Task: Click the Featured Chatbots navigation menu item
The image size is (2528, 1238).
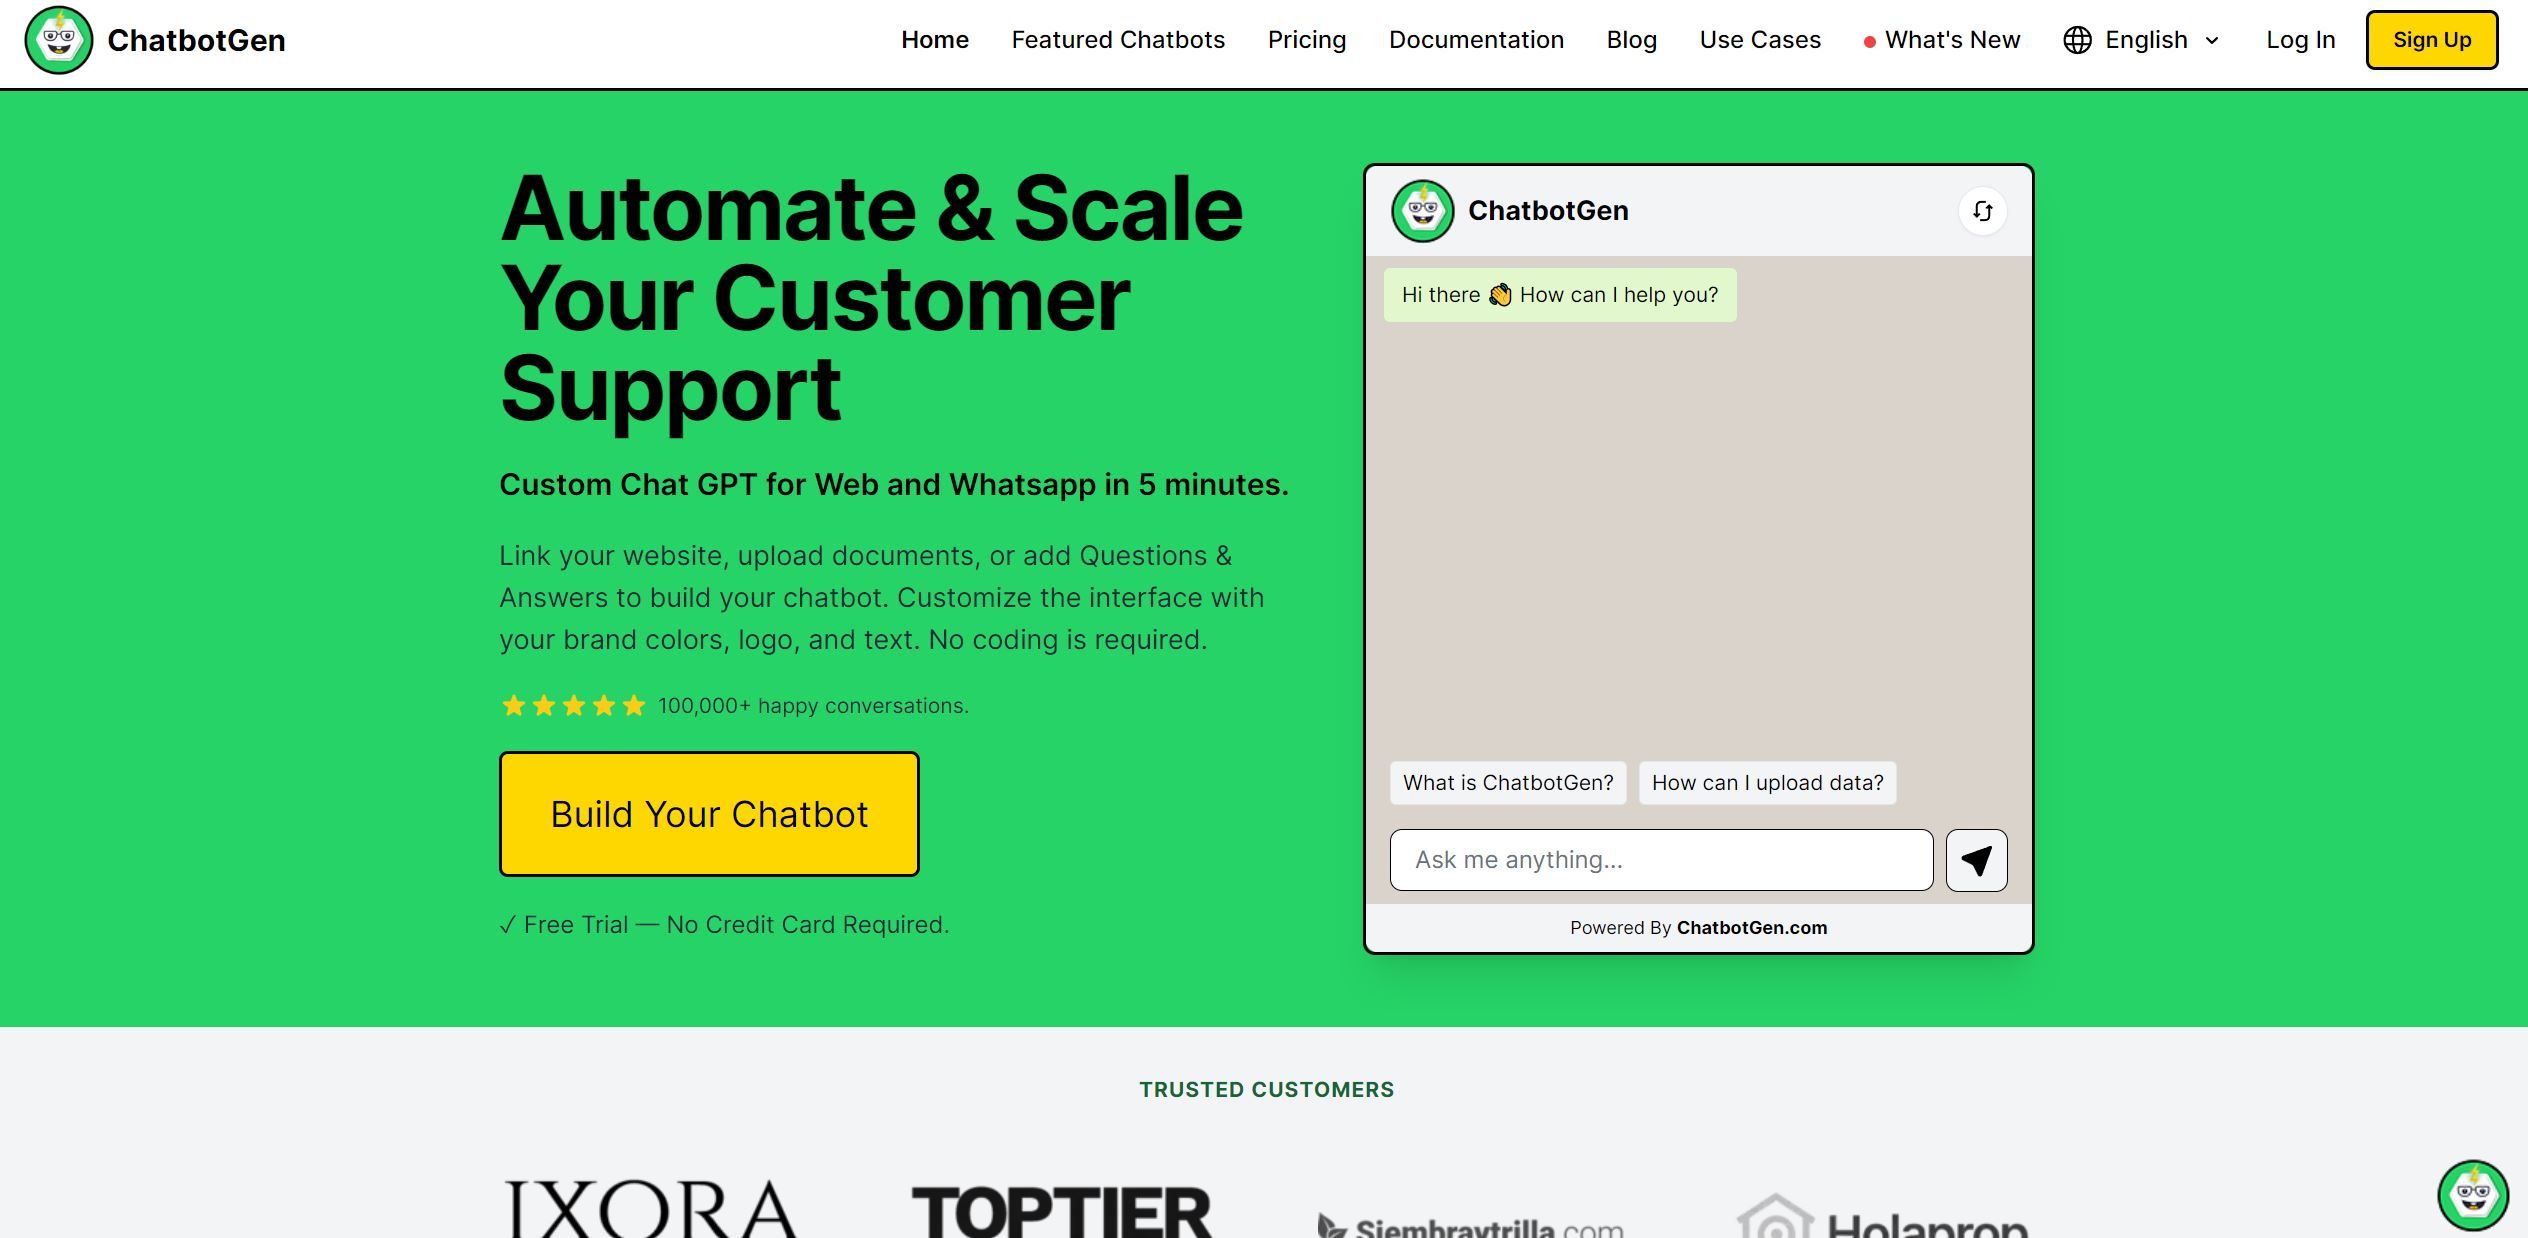Action: click(1117, 39)
